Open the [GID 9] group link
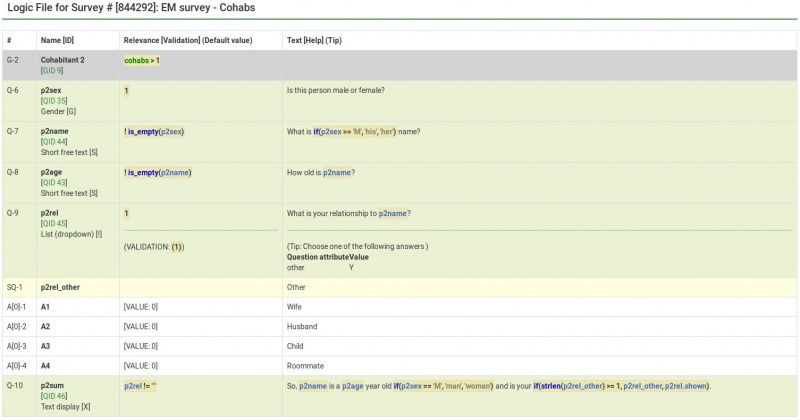The width and height of the screenshot is (800, 420). (52, 71)
